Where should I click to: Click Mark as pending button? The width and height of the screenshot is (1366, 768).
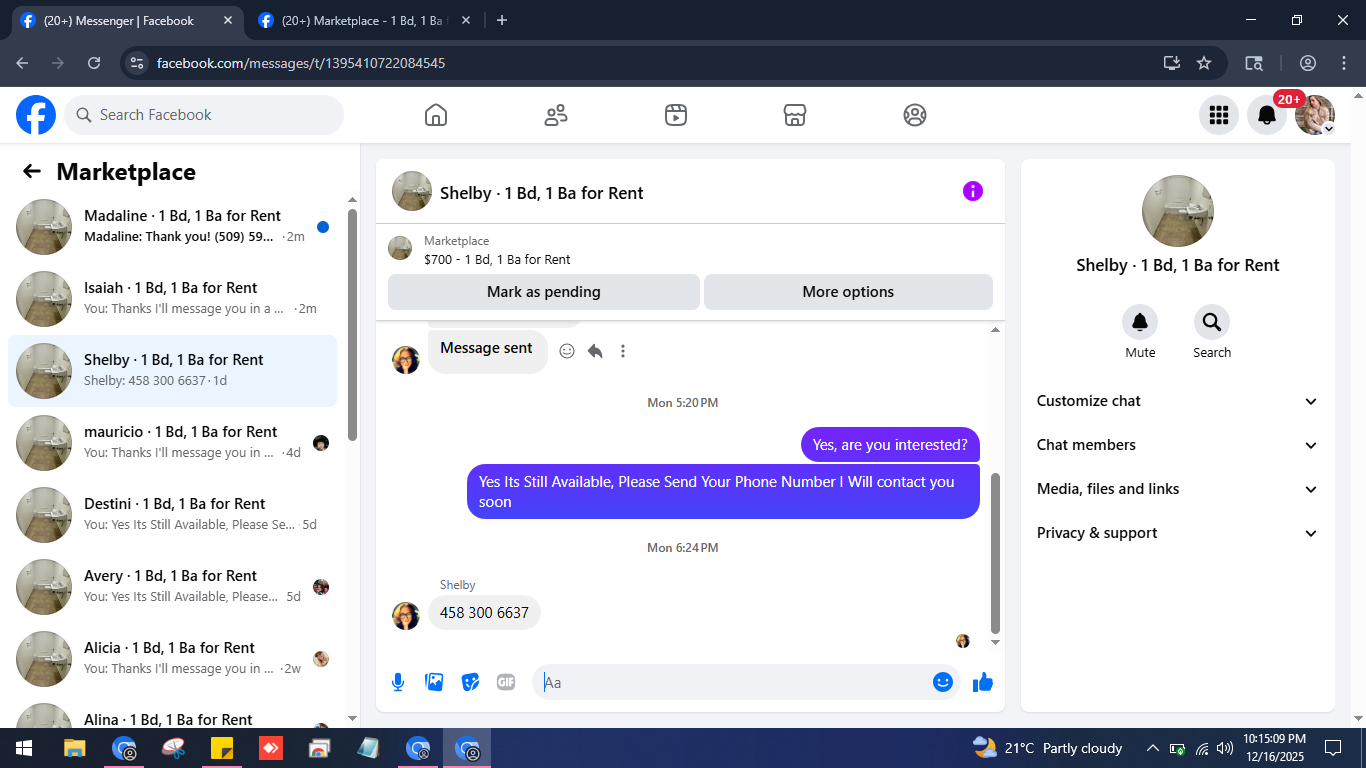click(x=544, y=292)
